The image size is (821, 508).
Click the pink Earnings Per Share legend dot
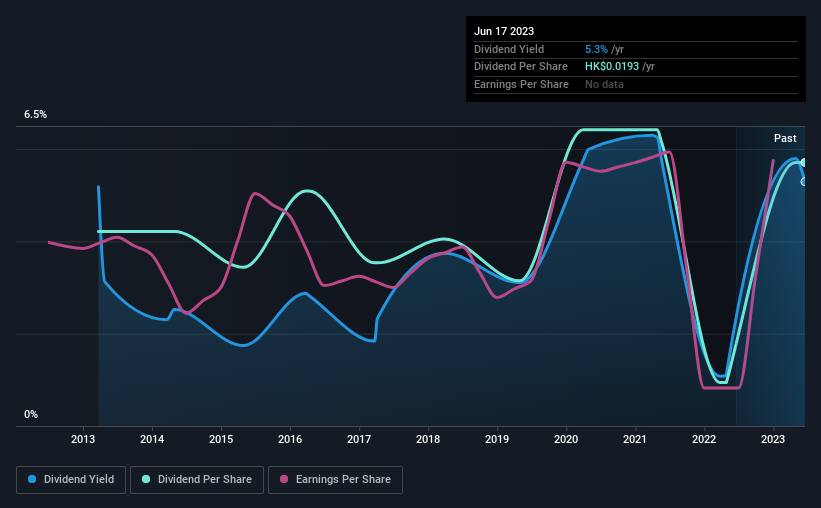284,479
